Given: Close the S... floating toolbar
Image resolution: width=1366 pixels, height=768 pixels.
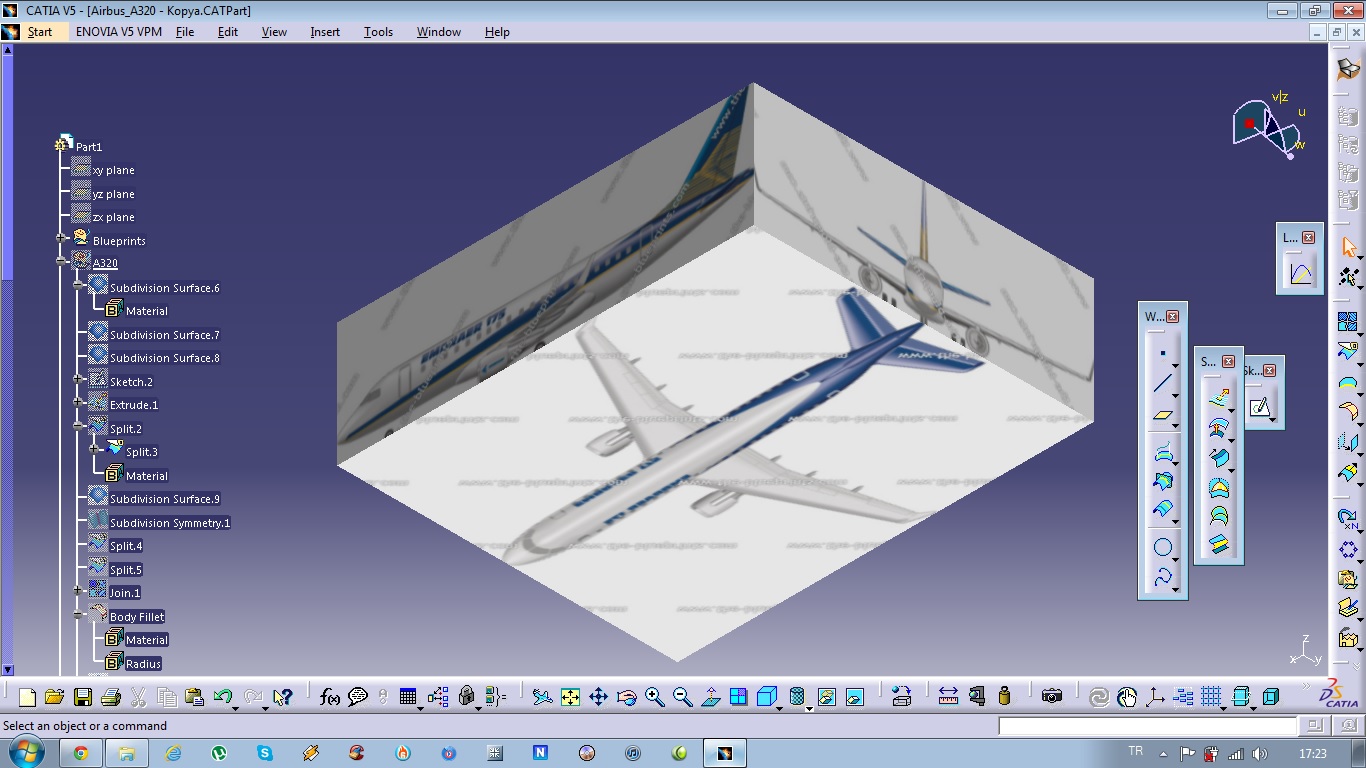Looking at the screenshot, I should coord(1229,361).
